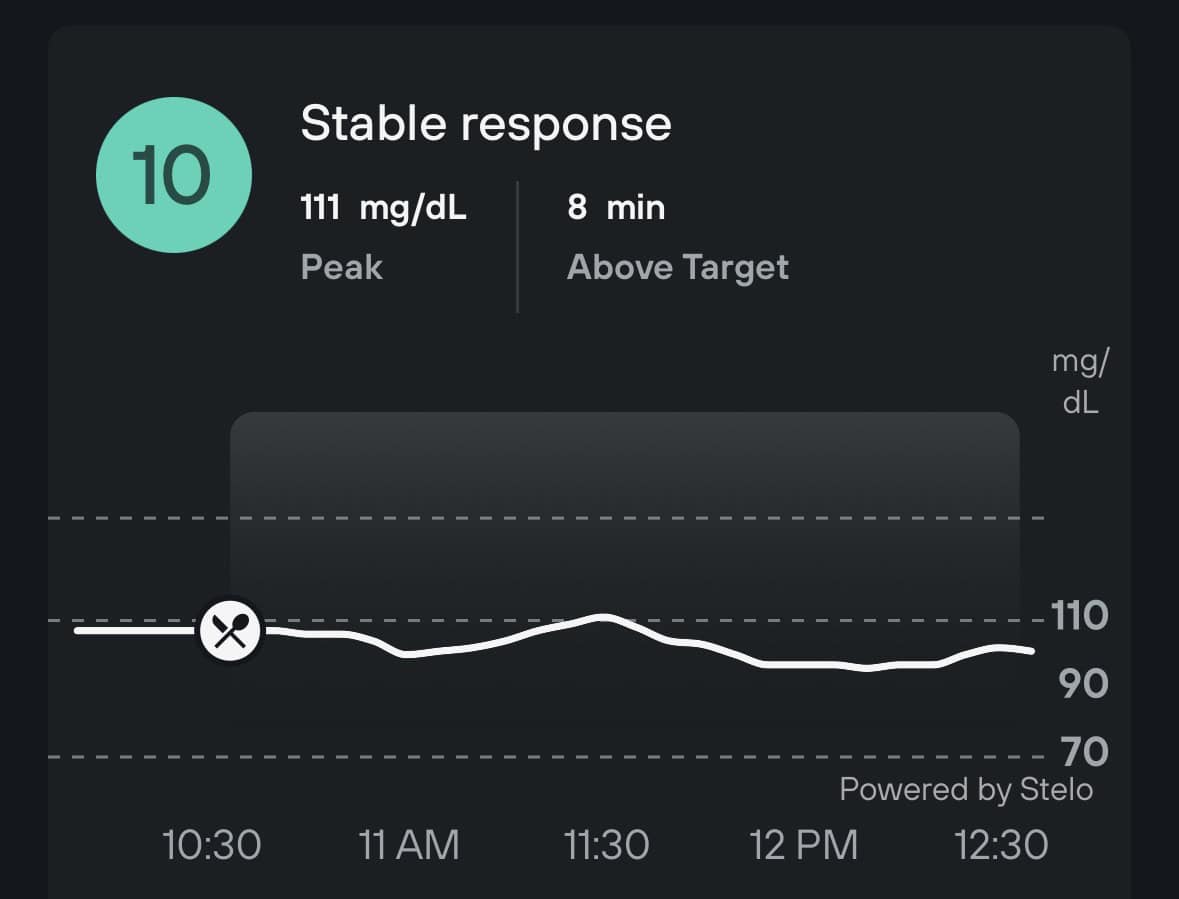
Task: Expand the Stable response summary header
Action: pyautogui.click(x=487, y=123)
